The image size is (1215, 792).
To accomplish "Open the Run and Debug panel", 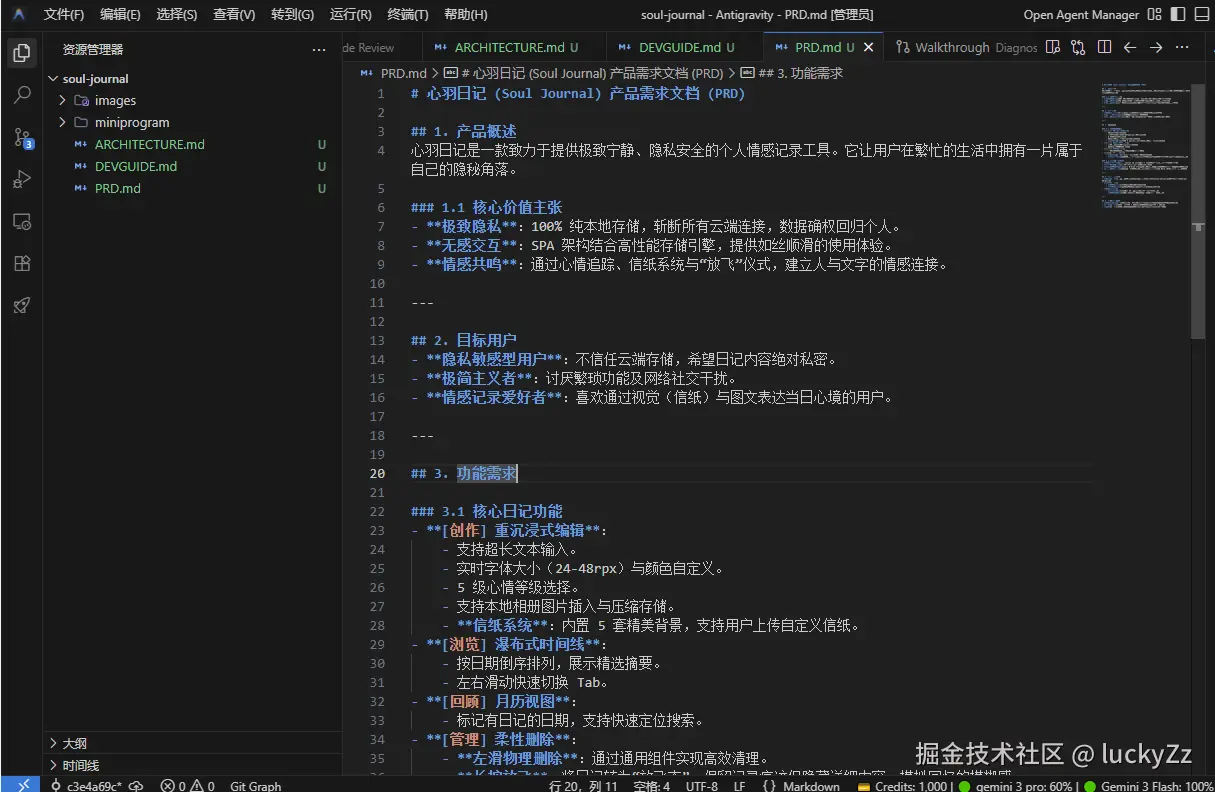I will pyautogui.click(x=21, y=180).
